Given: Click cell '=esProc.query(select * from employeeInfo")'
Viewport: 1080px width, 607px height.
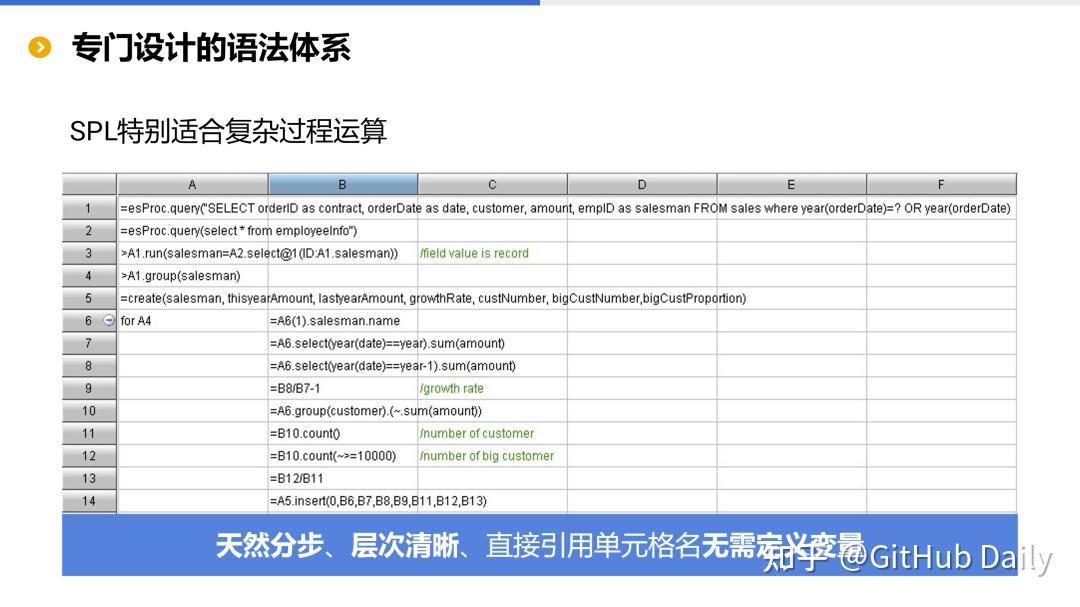Looking at the screenshot, I should (238, 231).
